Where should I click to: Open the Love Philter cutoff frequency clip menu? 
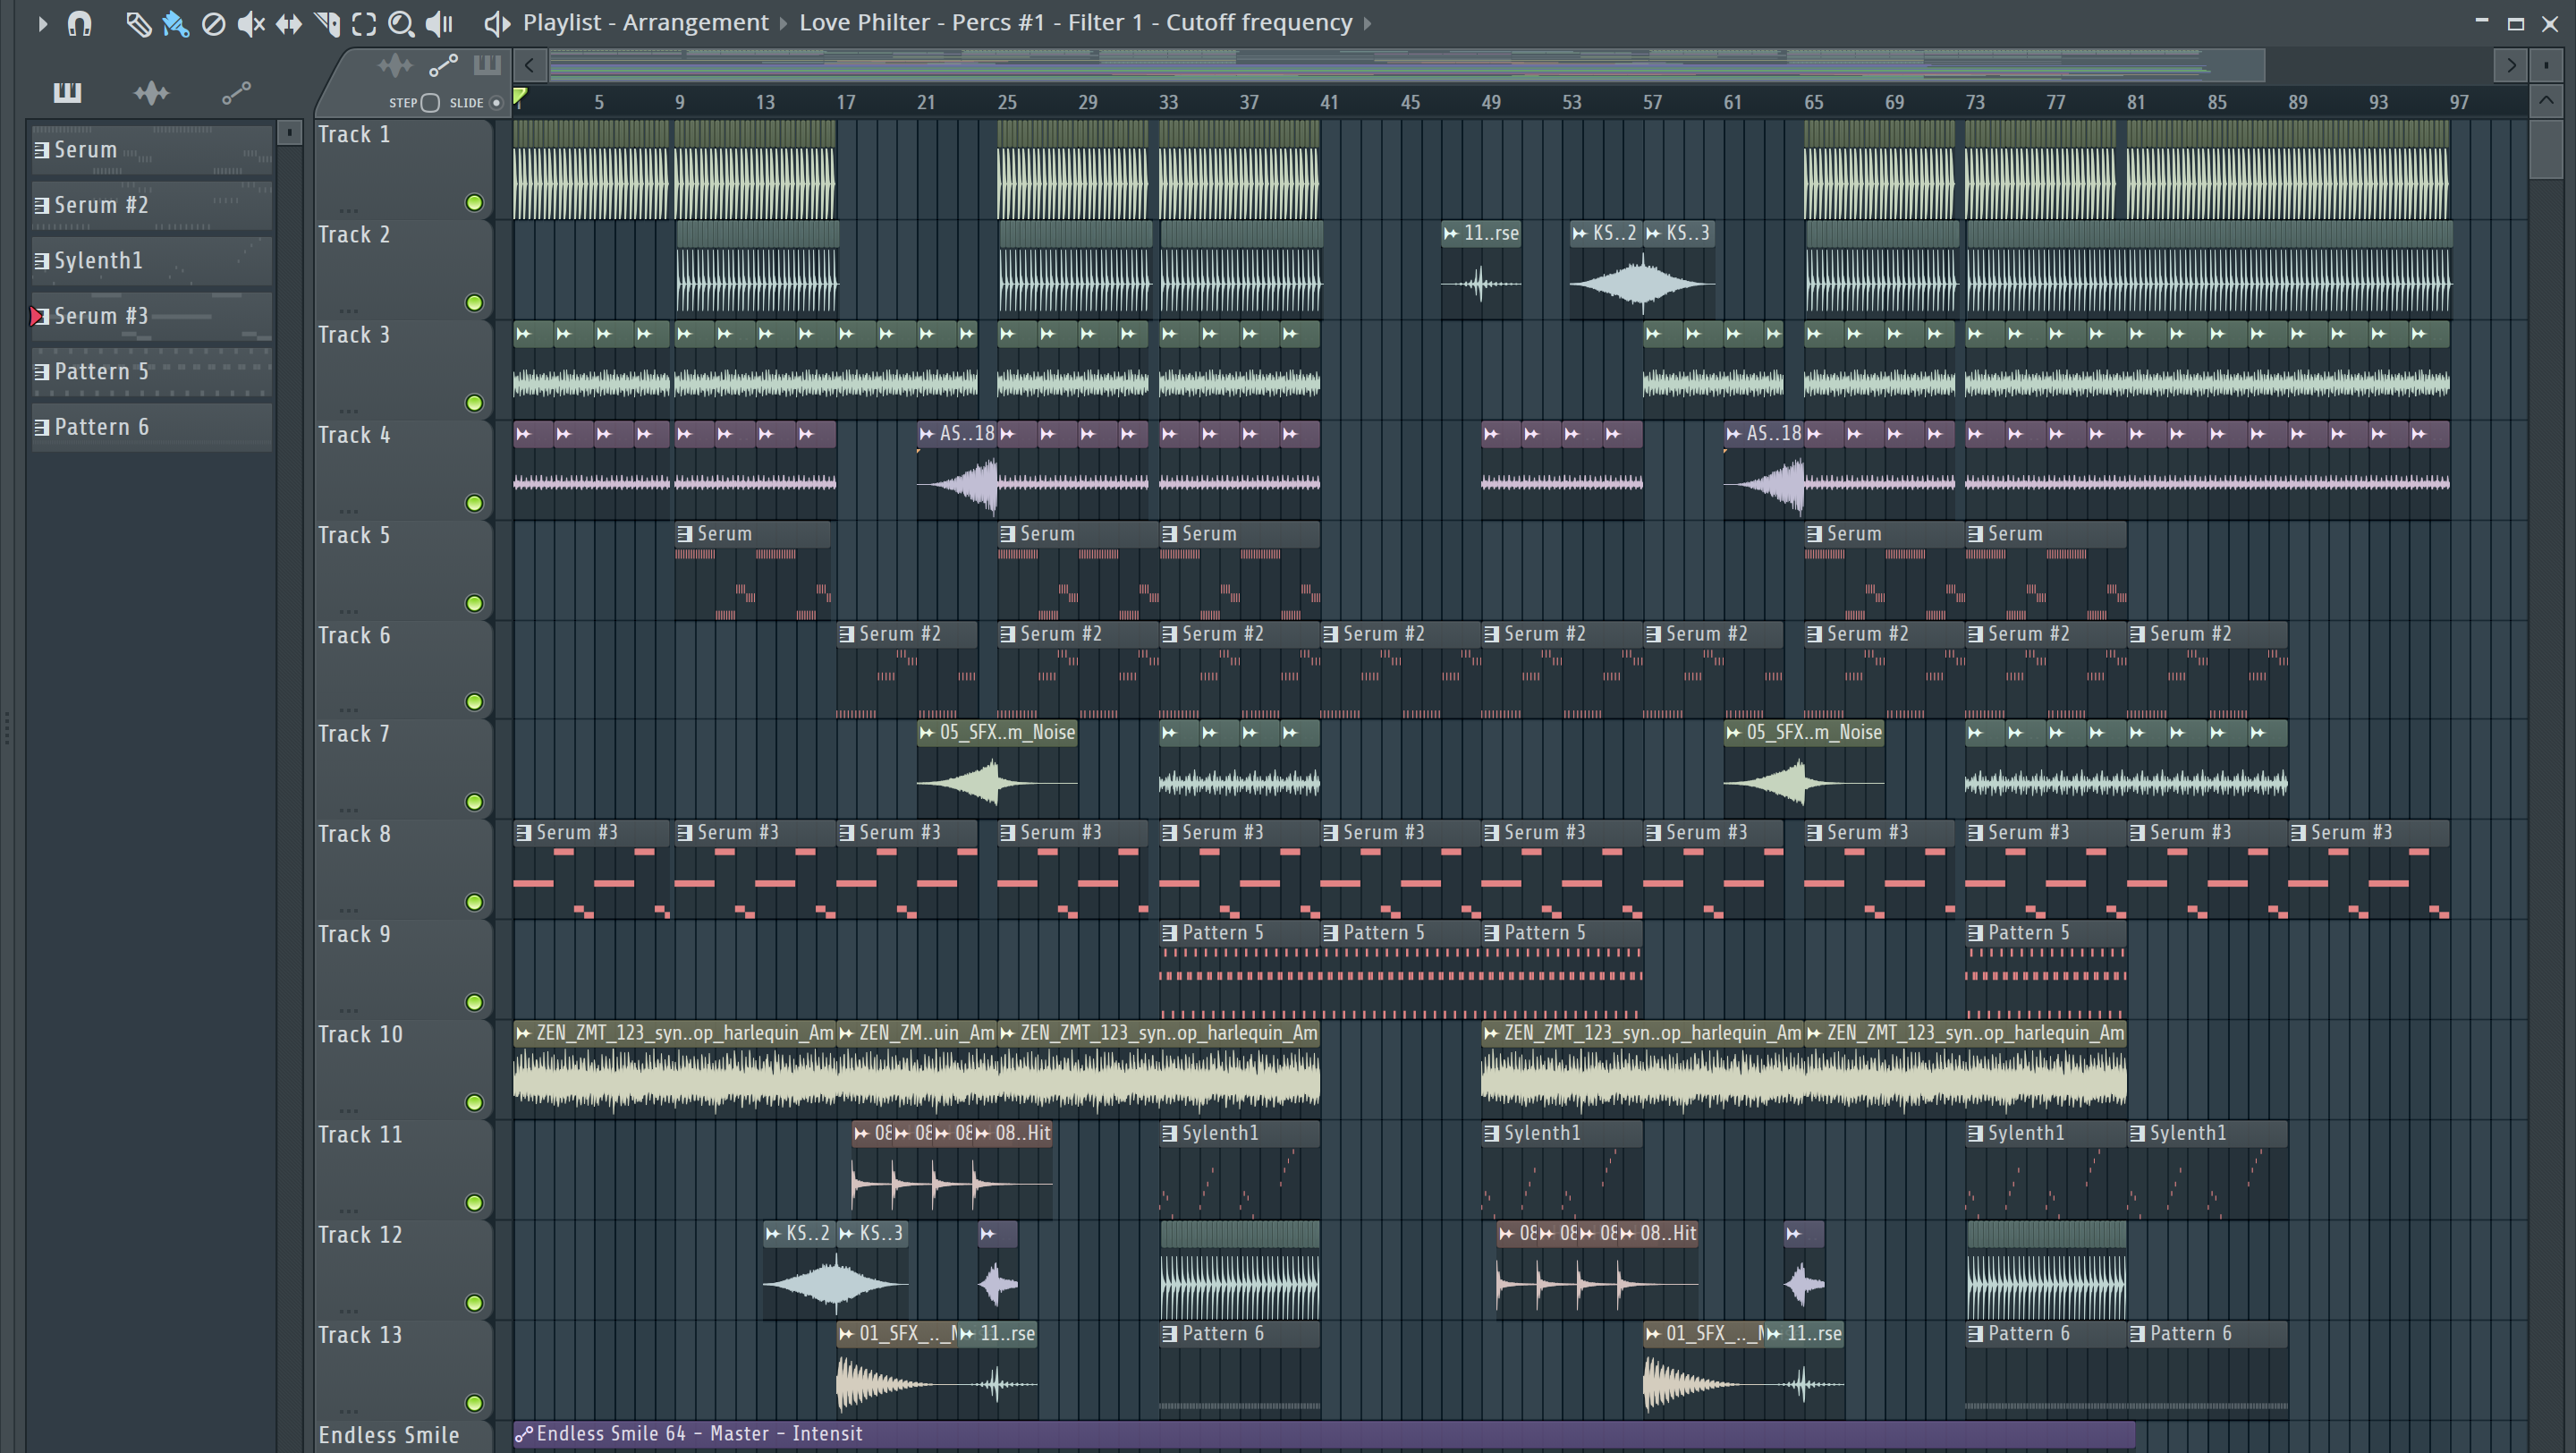(x=1076, y=23)
